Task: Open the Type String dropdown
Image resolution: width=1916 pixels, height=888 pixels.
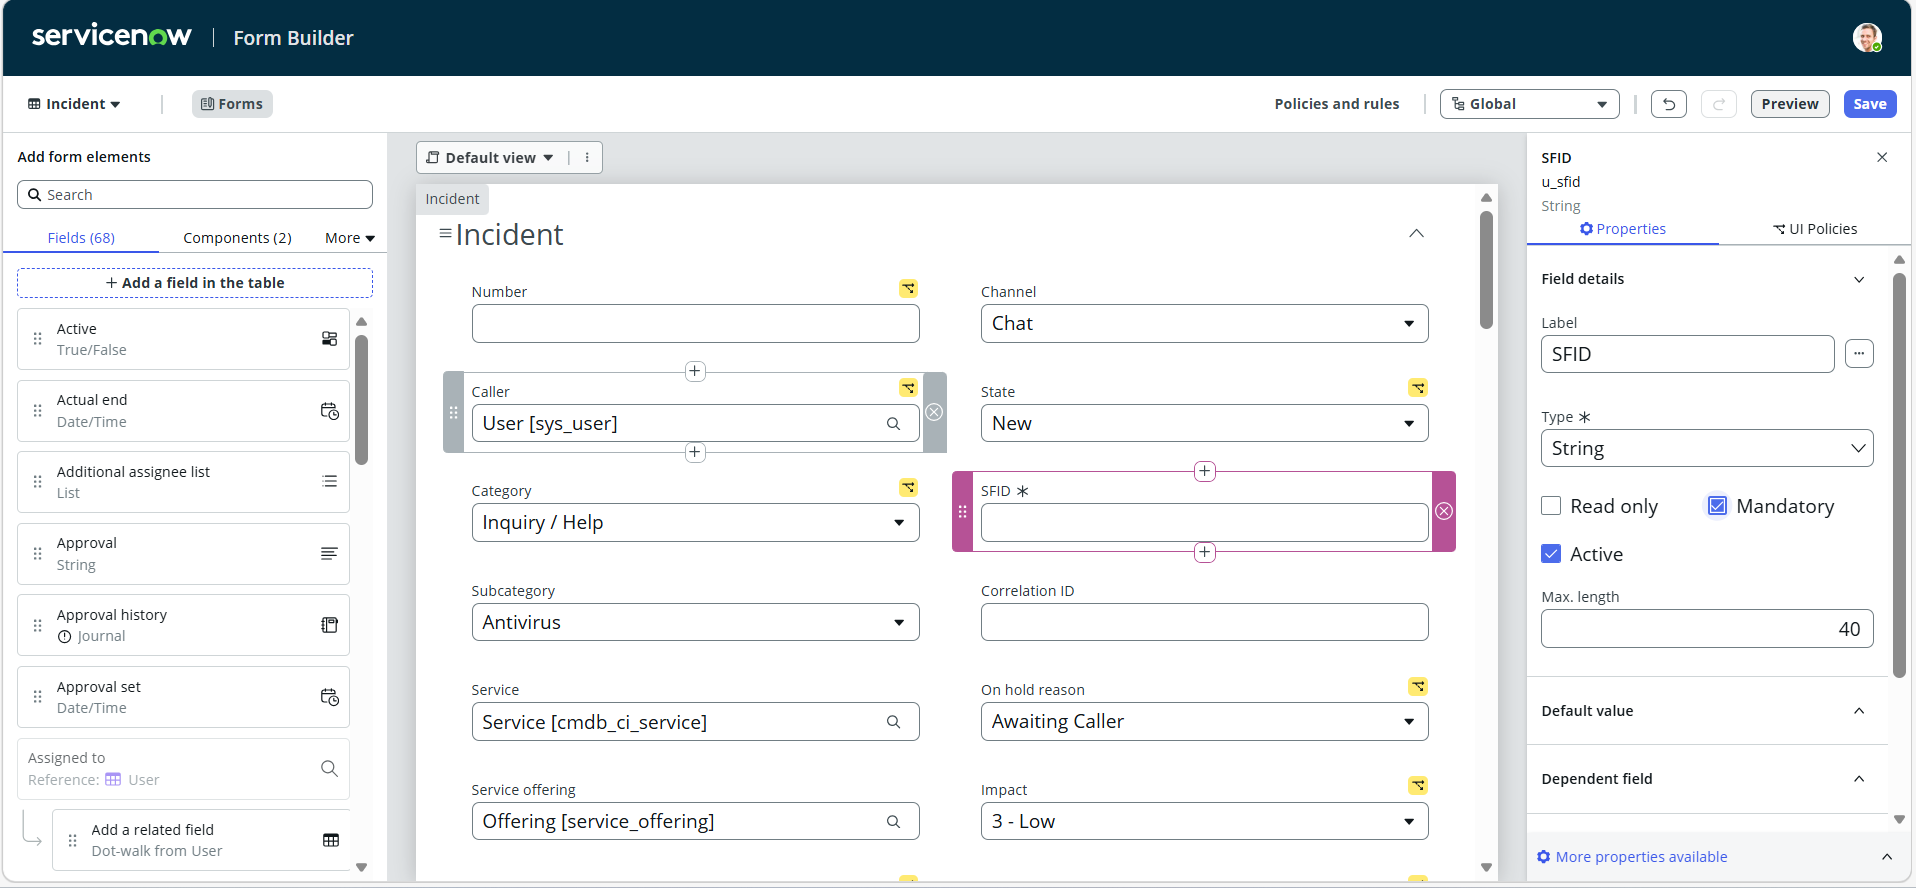Action: tap(1707, 448)
